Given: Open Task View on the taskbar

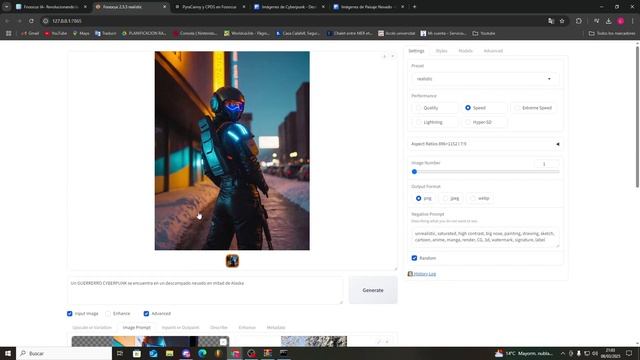Looking at the screenshot, I should click(x=120, y=353).
